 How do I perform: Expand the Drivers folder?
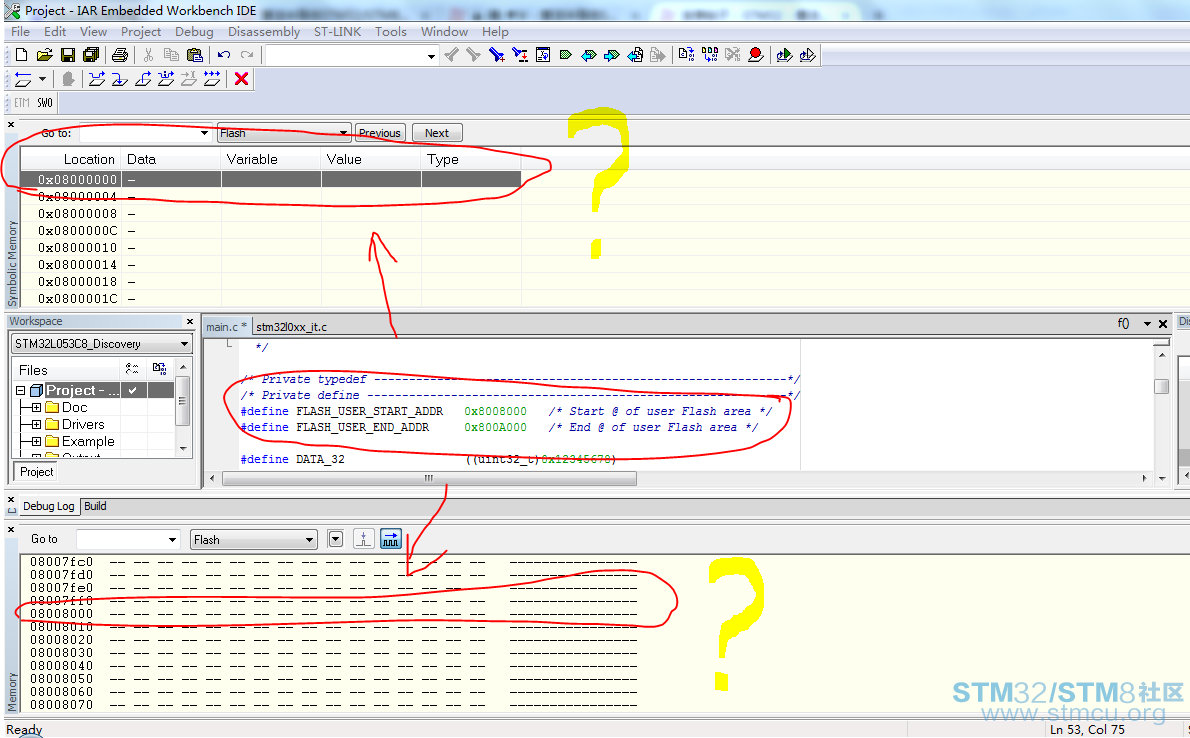tap(36, 424)
